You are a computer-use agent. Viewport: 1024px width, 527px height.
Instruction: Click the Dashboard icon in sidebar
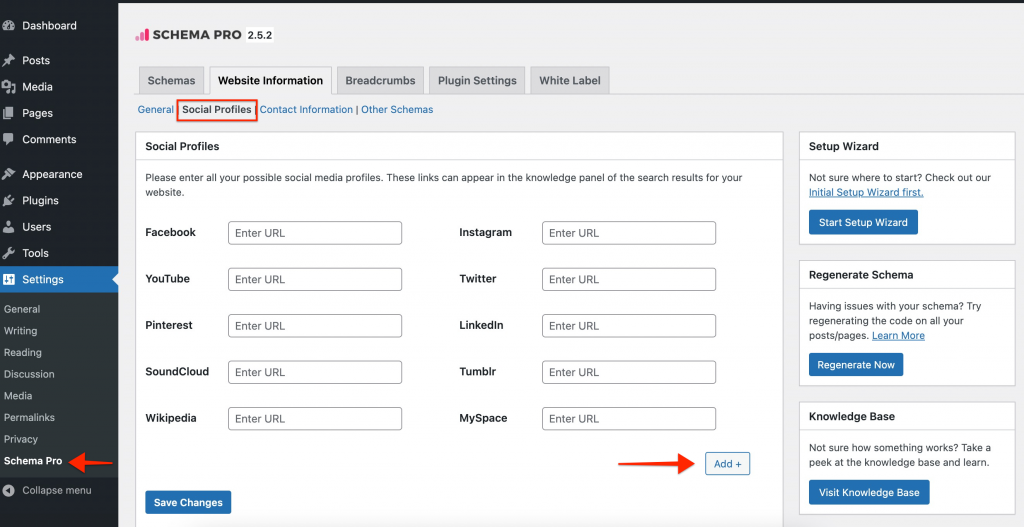click(9, 26)
